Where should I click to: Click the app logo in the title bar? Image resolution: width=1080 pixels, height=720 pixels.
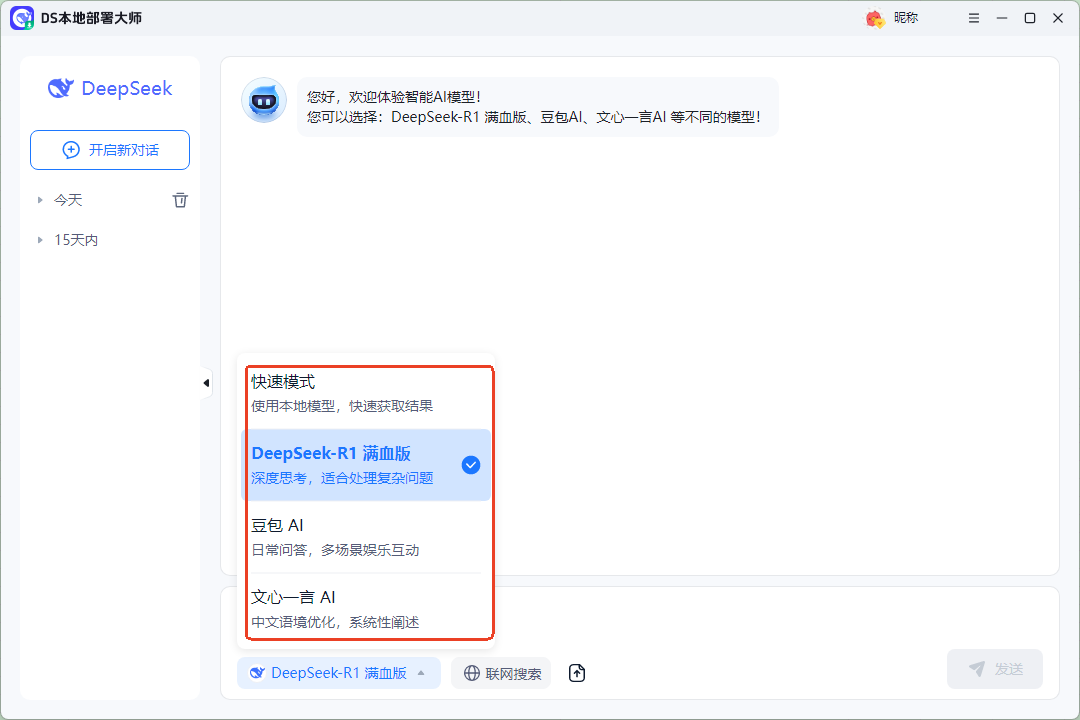pos(22,18)
